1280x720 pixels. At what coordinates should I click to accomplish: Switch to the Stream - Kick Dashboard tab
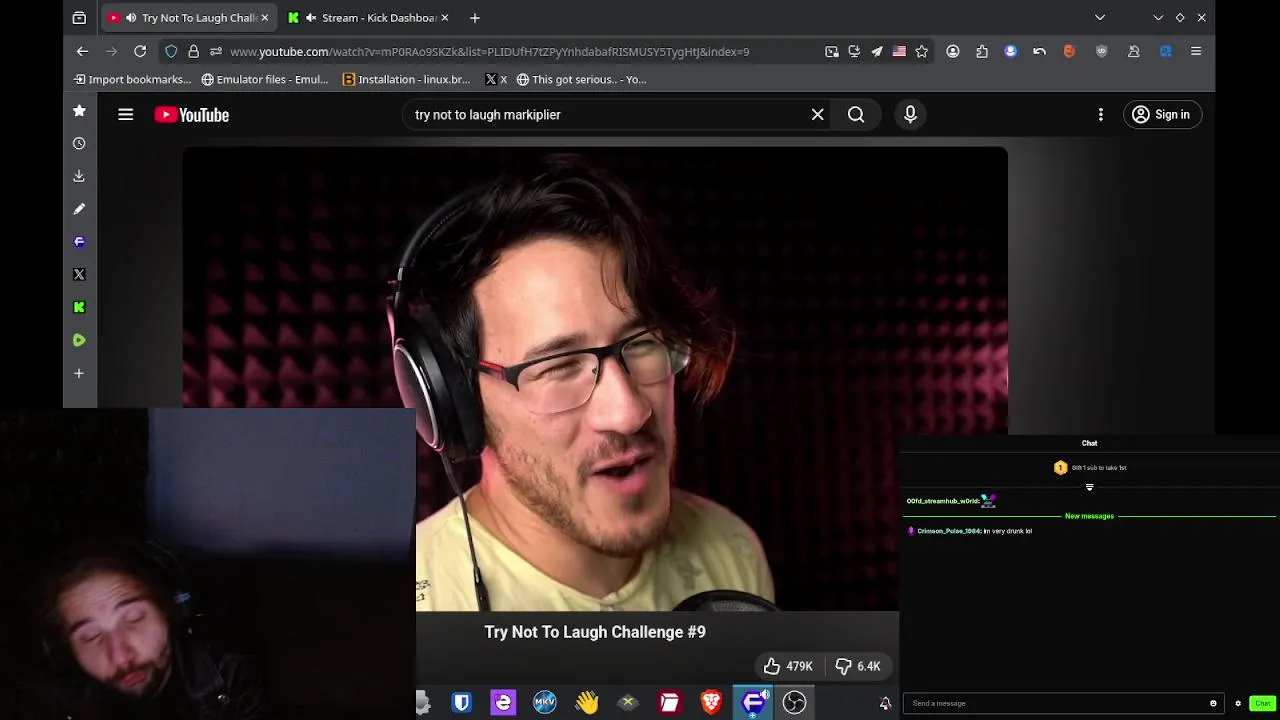click(x=367, y=17)
